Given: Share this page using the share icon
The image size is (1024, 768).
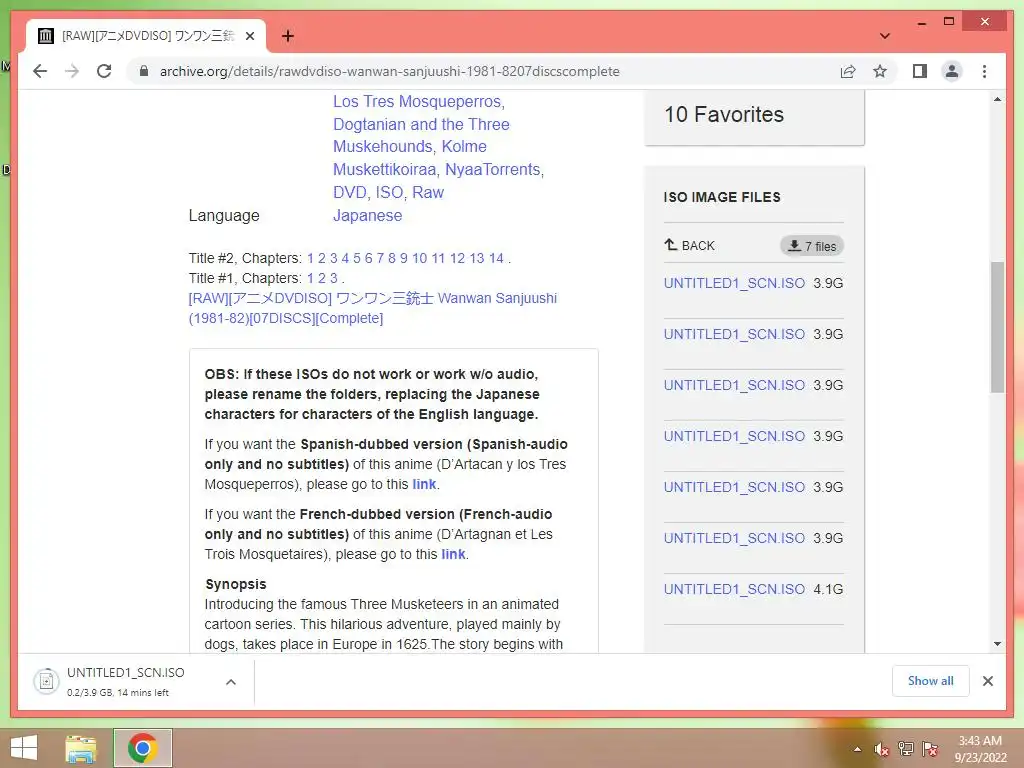Looking at the screenshot, I should 848,71.
